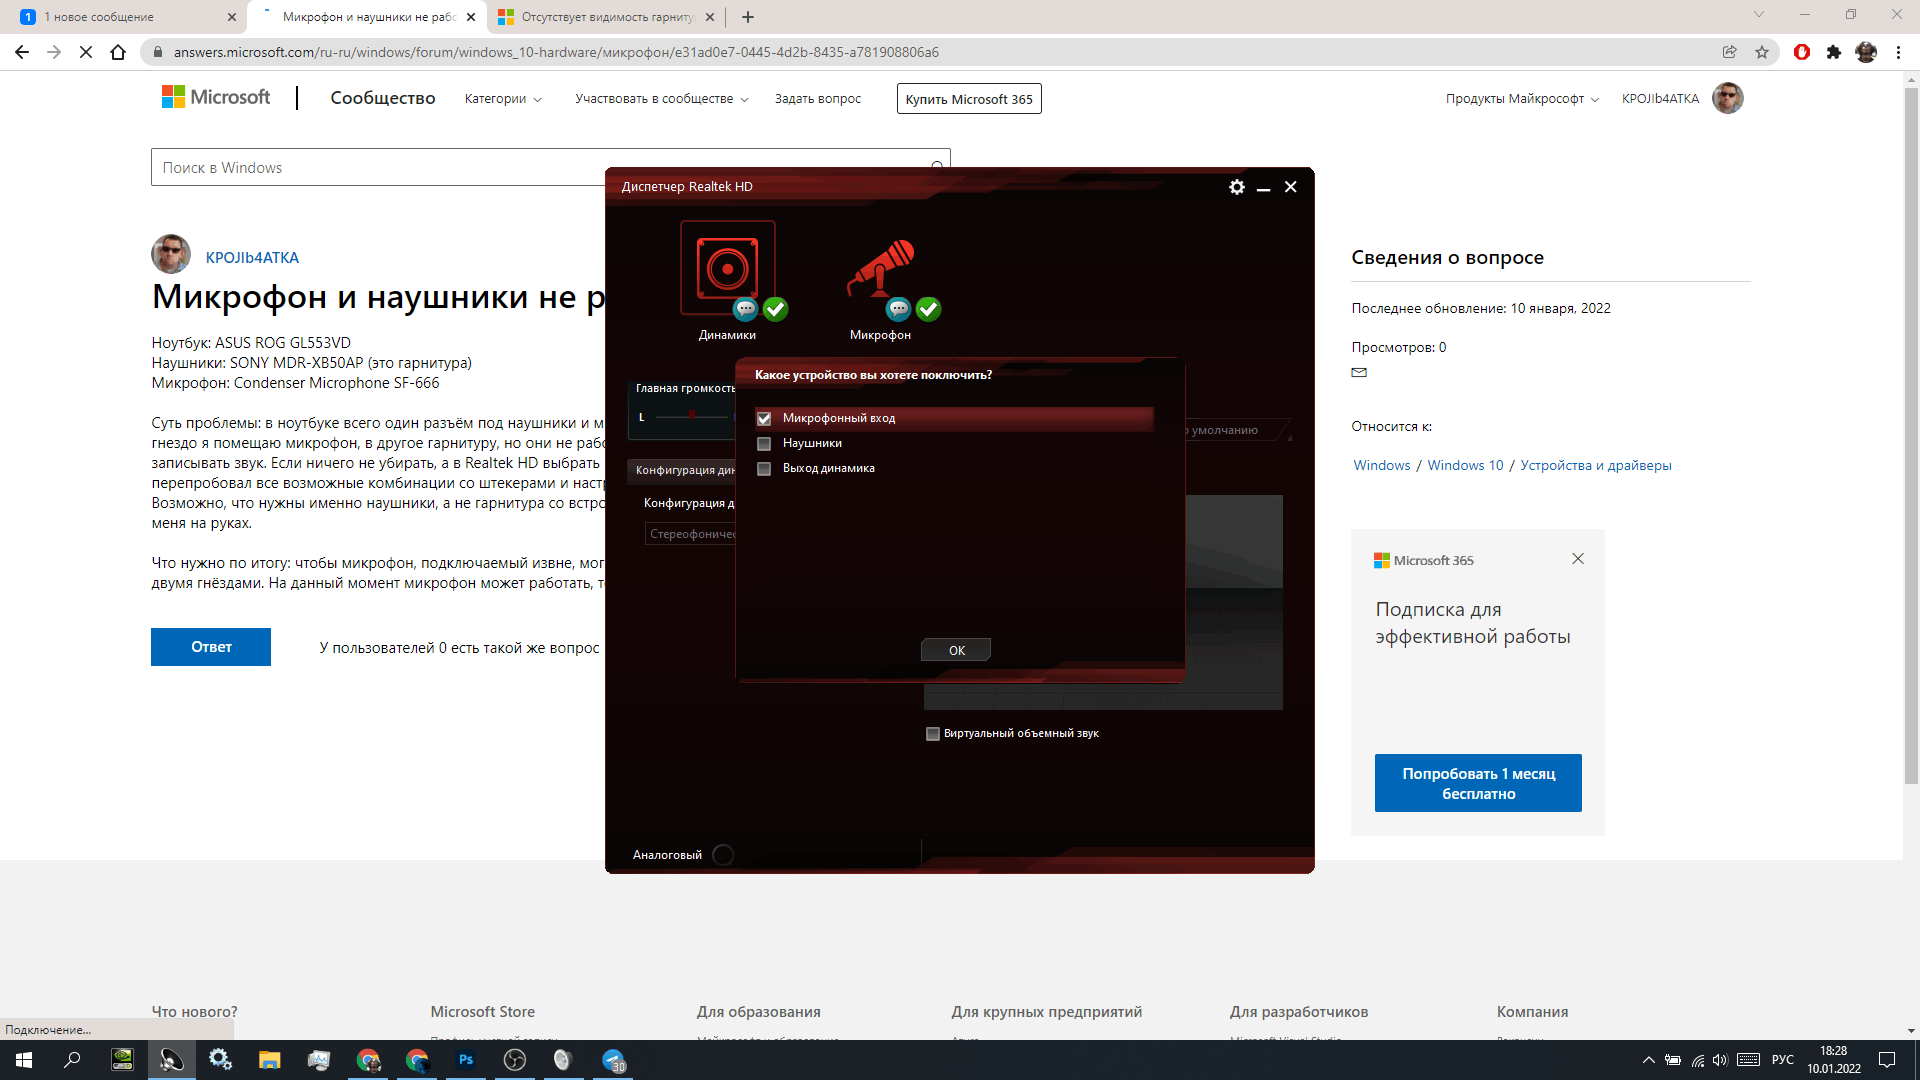Open Устройства и драйверы link
The image size is (1920, 1080).
click(1596, 466)
